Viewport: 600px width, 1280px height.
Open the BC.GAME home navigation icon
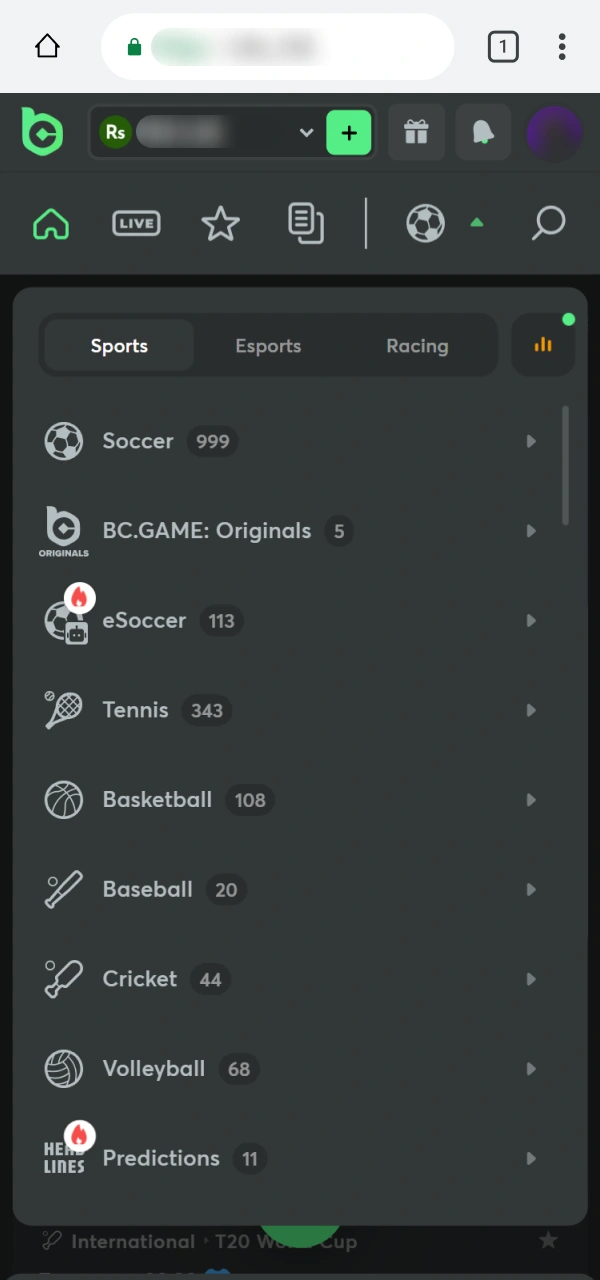pyautogui.click(x=50, y=223)
